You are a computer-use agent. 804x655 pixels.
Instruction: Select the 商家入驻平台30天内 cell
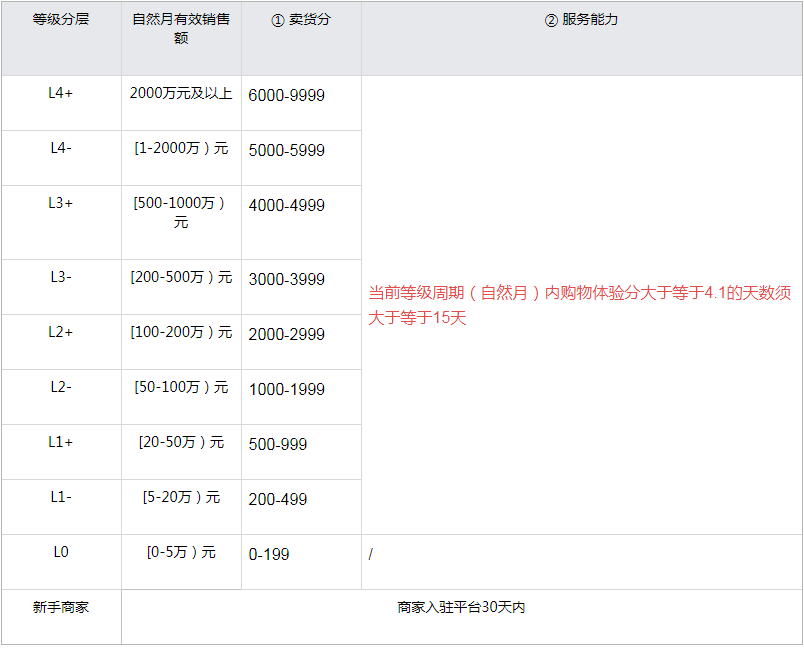tap(461, 607)
